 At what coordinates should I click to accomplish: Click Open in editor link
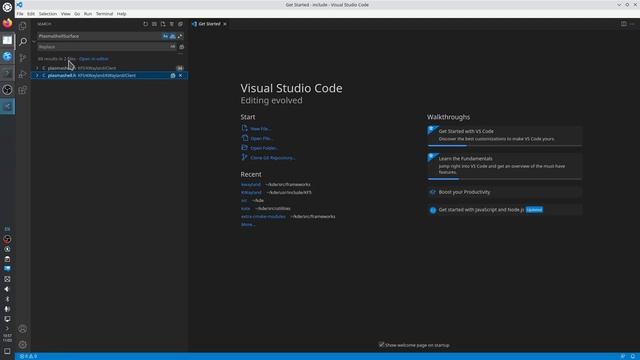point(94,59)
